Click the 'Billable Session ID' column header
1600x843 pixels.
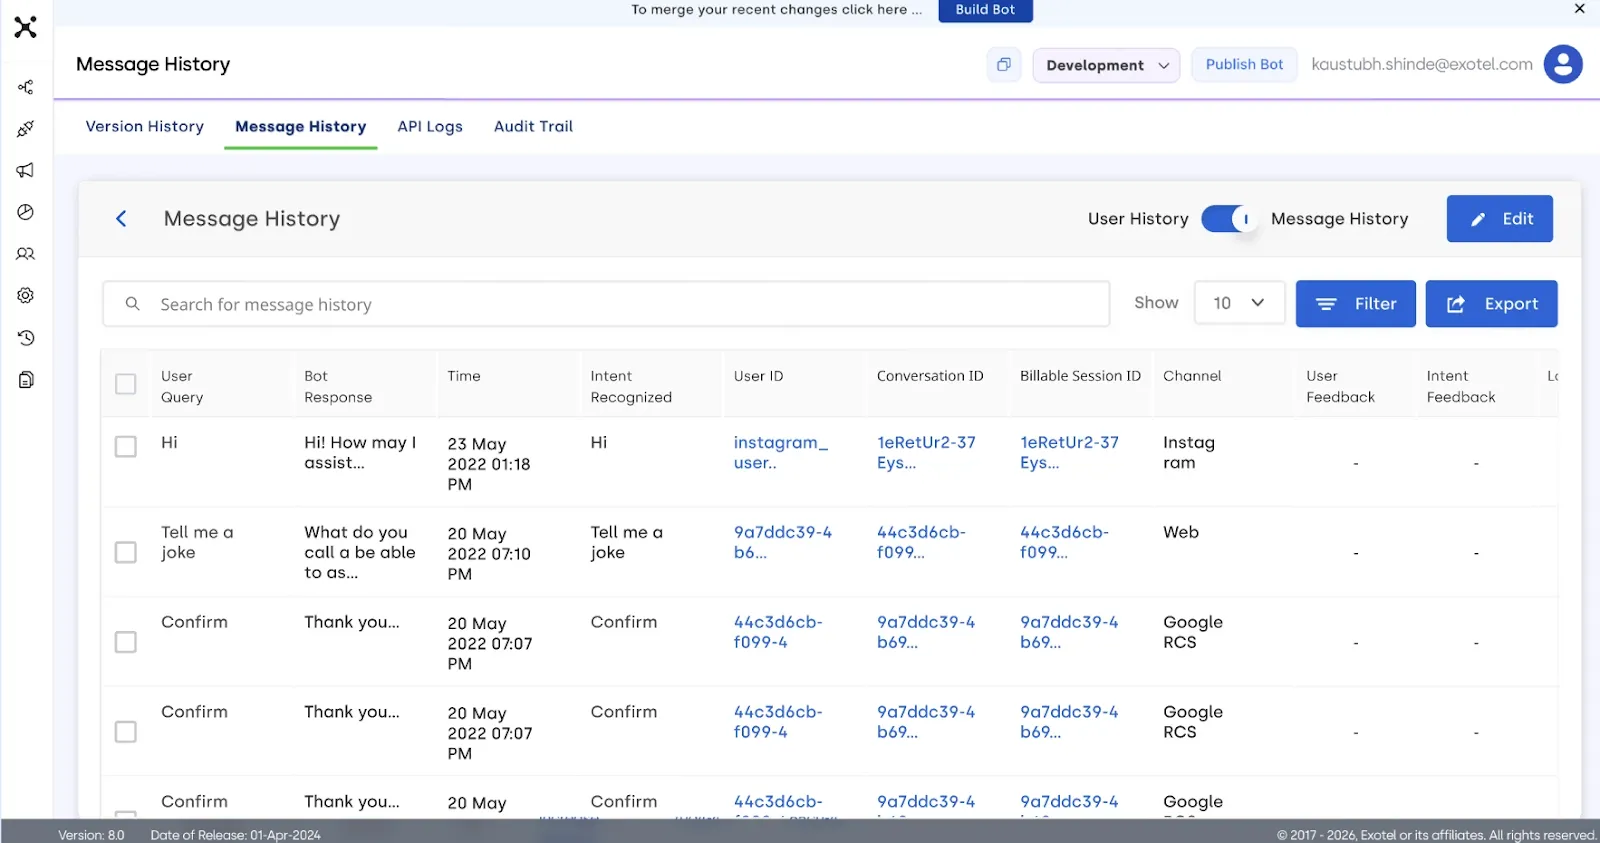(x=1080, y=376)
